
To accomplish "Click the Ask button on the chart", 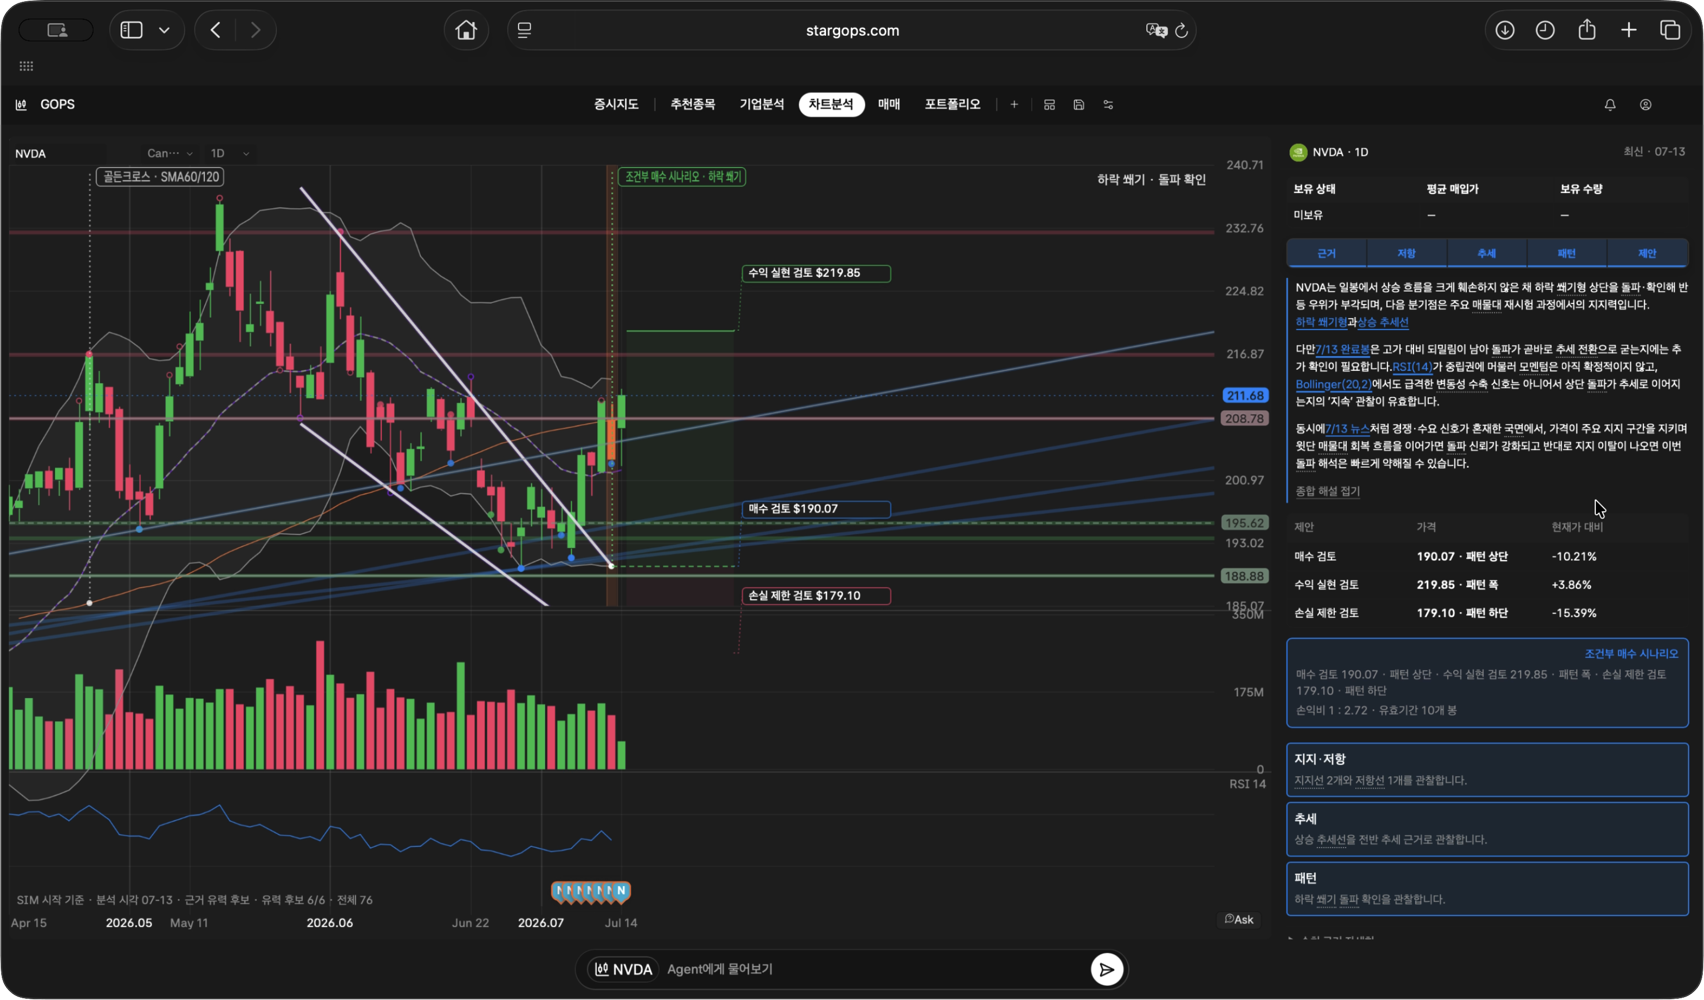I will click(1239, 919).
